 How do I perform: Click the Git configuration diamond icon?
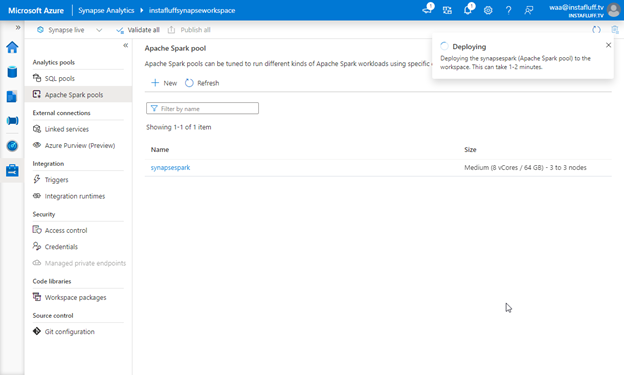(x=37, y=331)
